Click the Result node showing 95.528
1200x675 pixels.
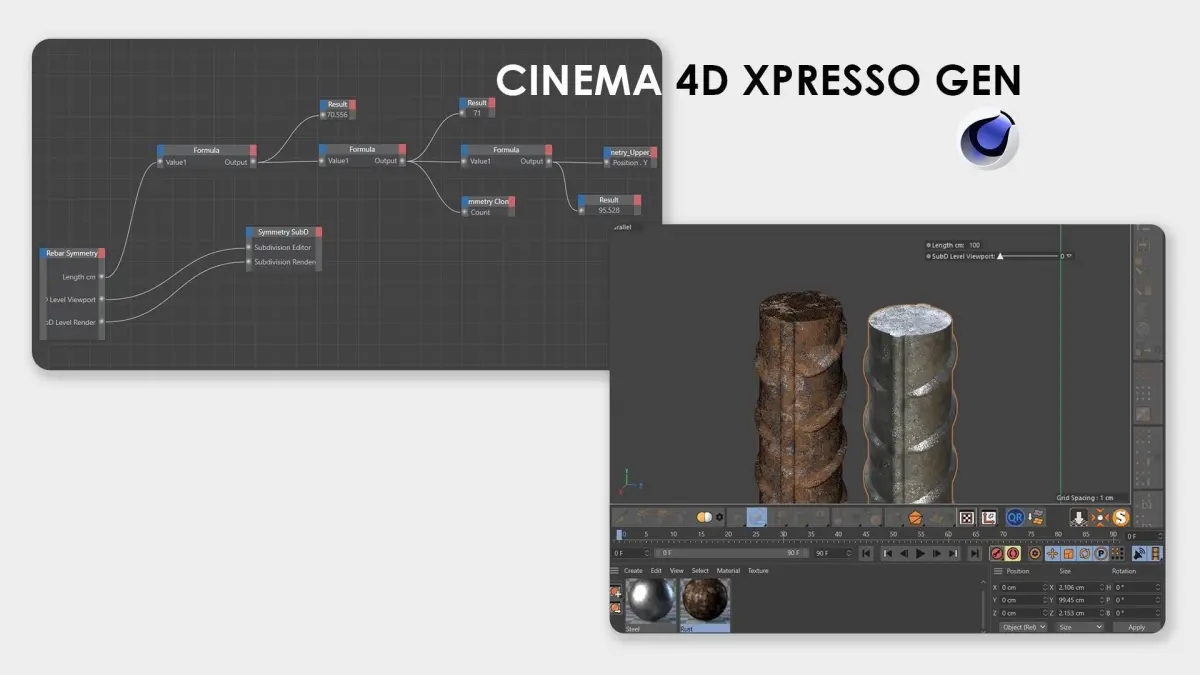coord(609,205)
